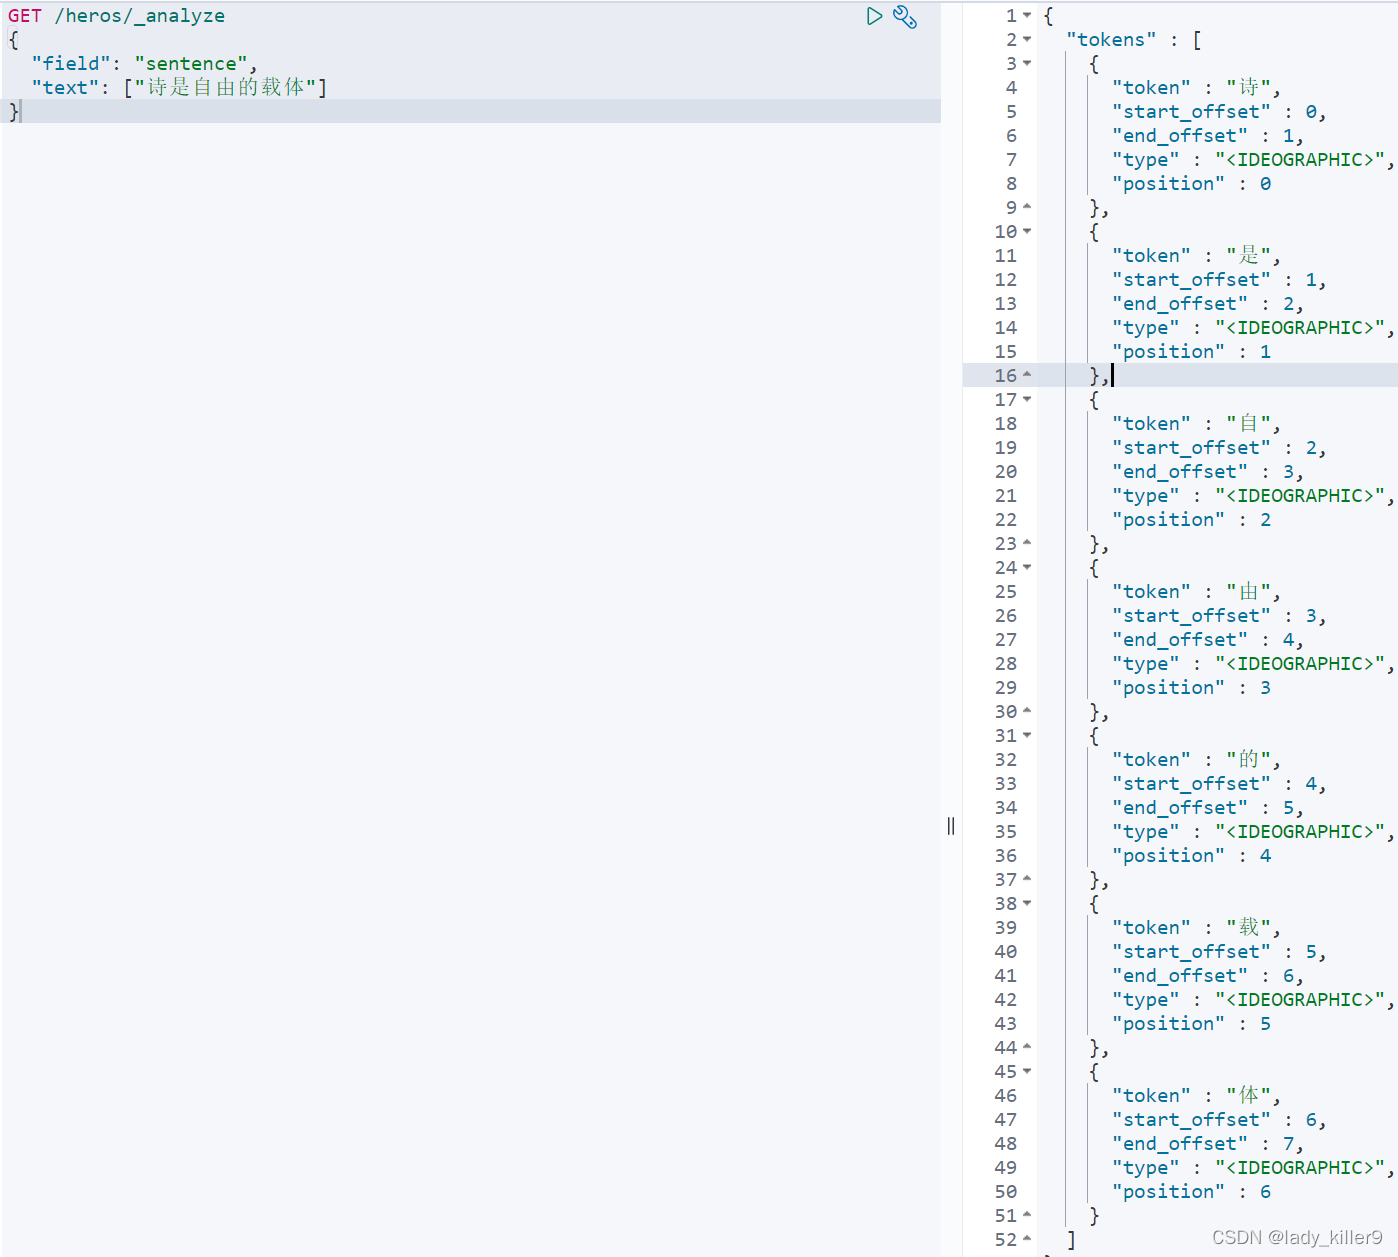The height and width of the screenshot is (1257, 1398).
Task: Click the "field": "sentence" line in editor
Action: pyautogui.click(x=144, y=64)
